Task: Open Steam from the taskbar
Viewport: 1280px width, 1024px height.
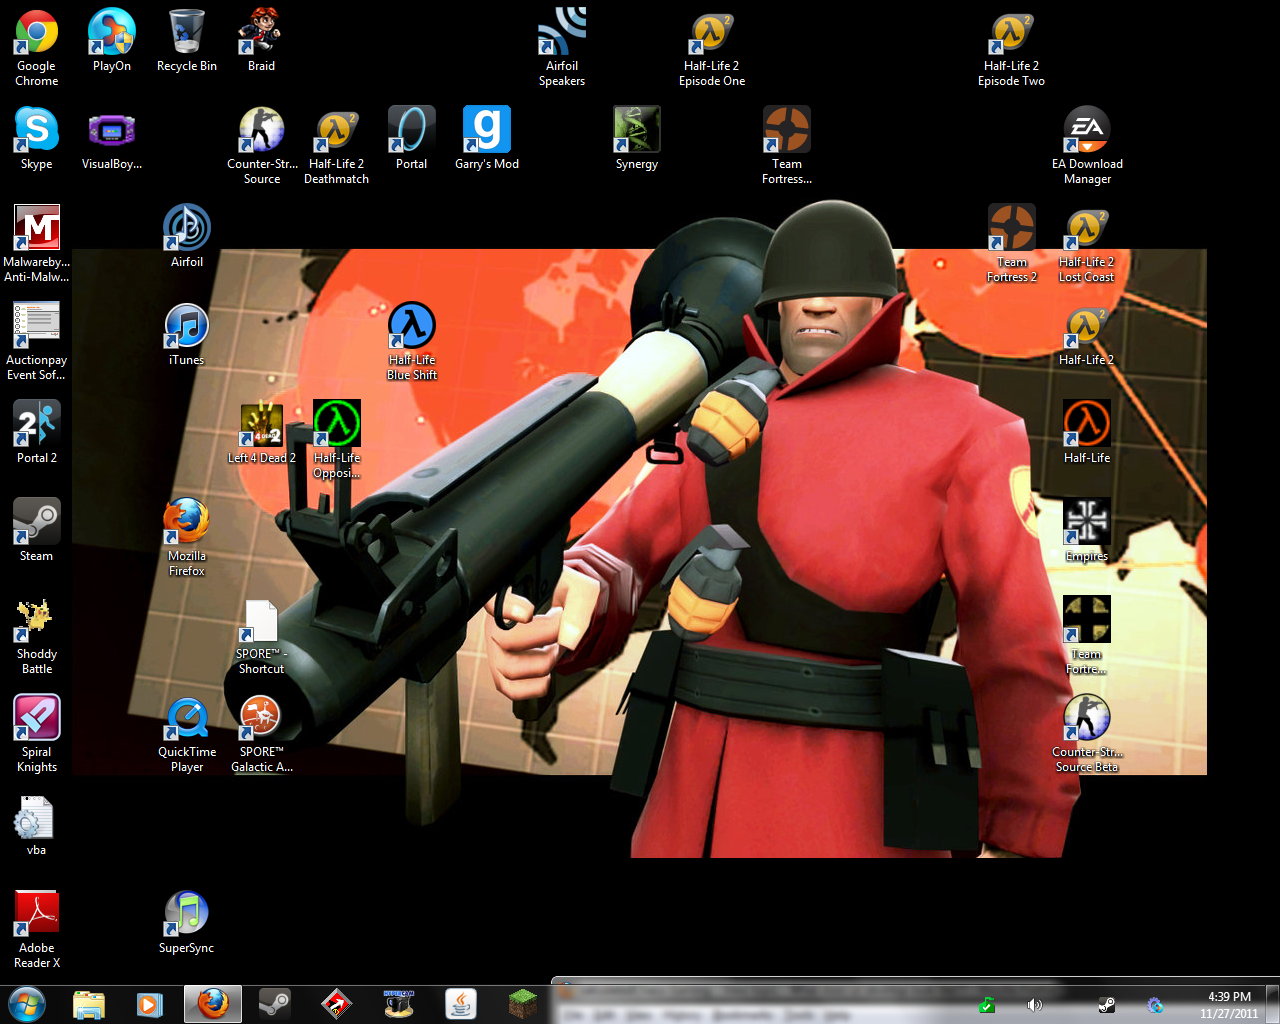Action: (x=274, y=1003)
